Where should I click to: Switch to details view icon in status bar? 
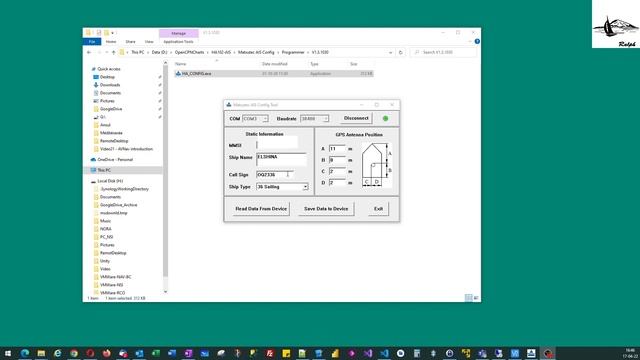click(x=469, y=298)
